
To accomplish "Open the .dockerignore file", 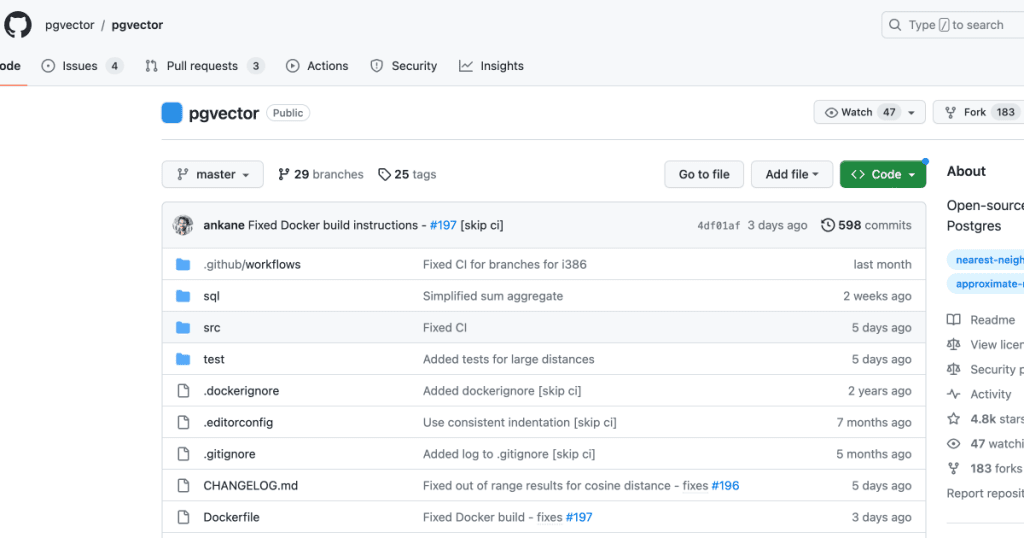I will (241, 391).
